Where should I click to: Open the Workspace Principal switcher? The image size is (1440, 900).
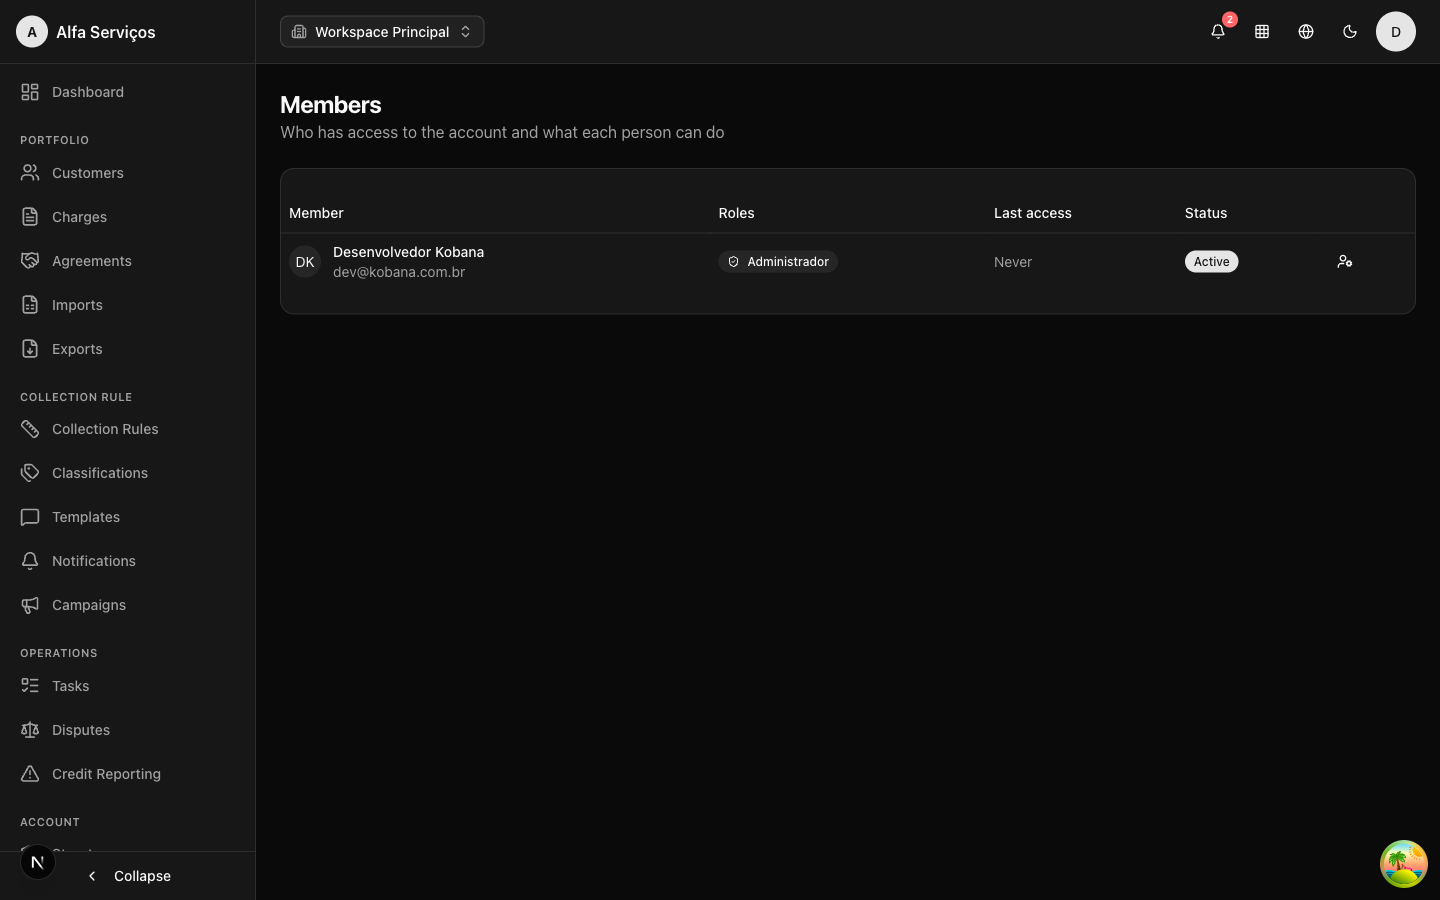[x=382, y=31]
